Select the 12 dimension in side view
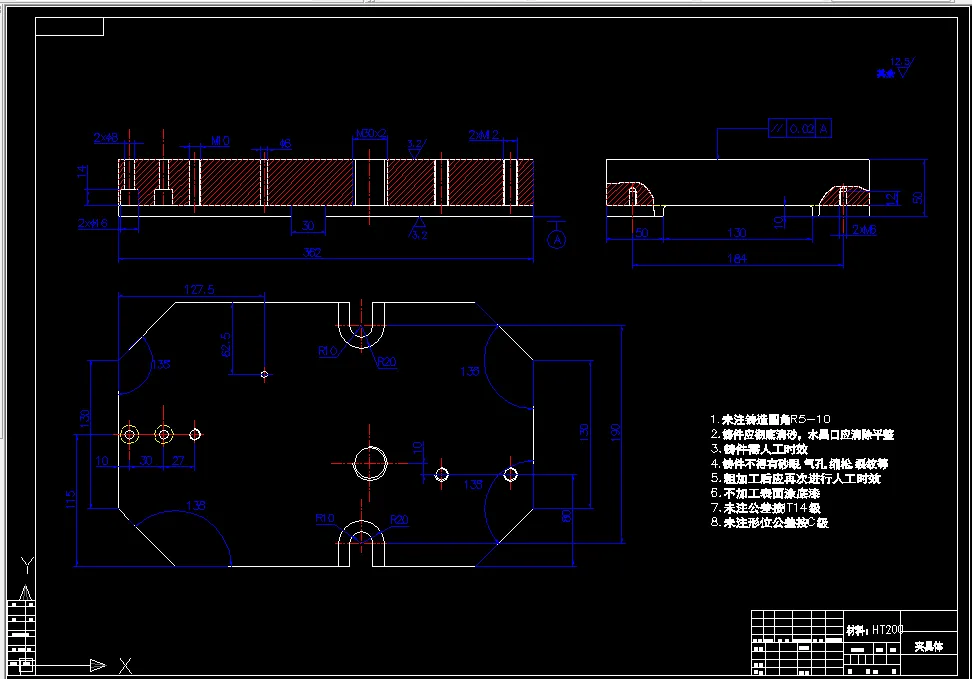Image resolution: width=972 pixels, height=679 pixels. point(891,198)
